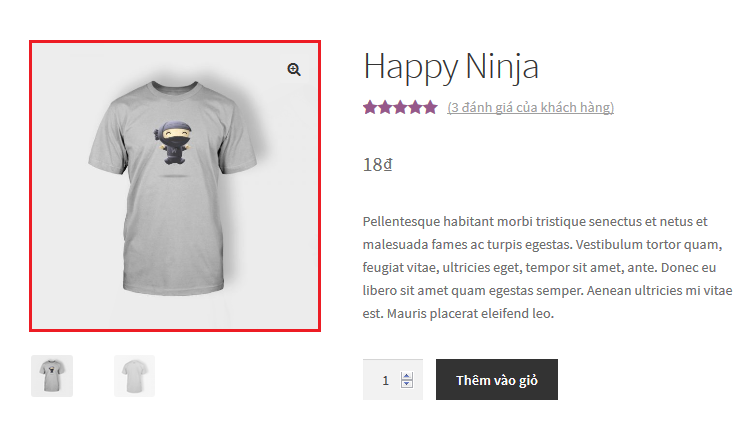Select the second plain shirt thumbnail

[x=134, y=376]
